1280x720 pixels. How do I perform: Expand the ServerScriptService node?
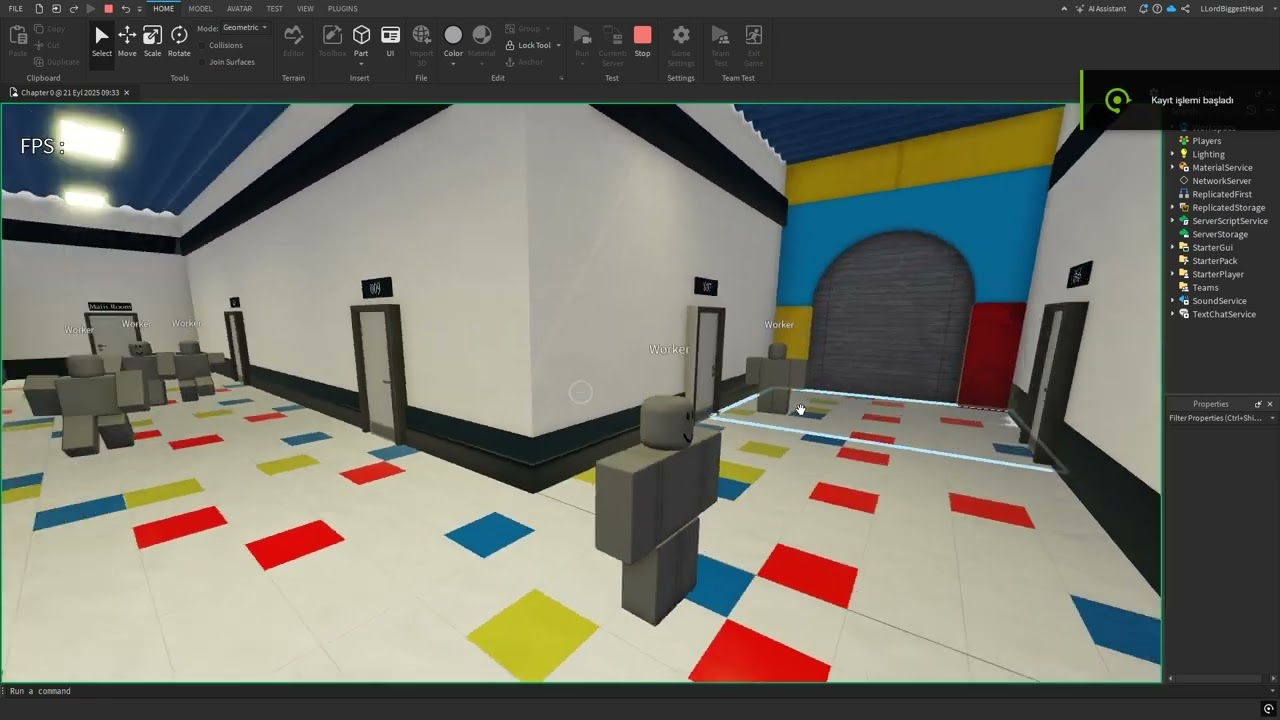tap(1173, 221)
